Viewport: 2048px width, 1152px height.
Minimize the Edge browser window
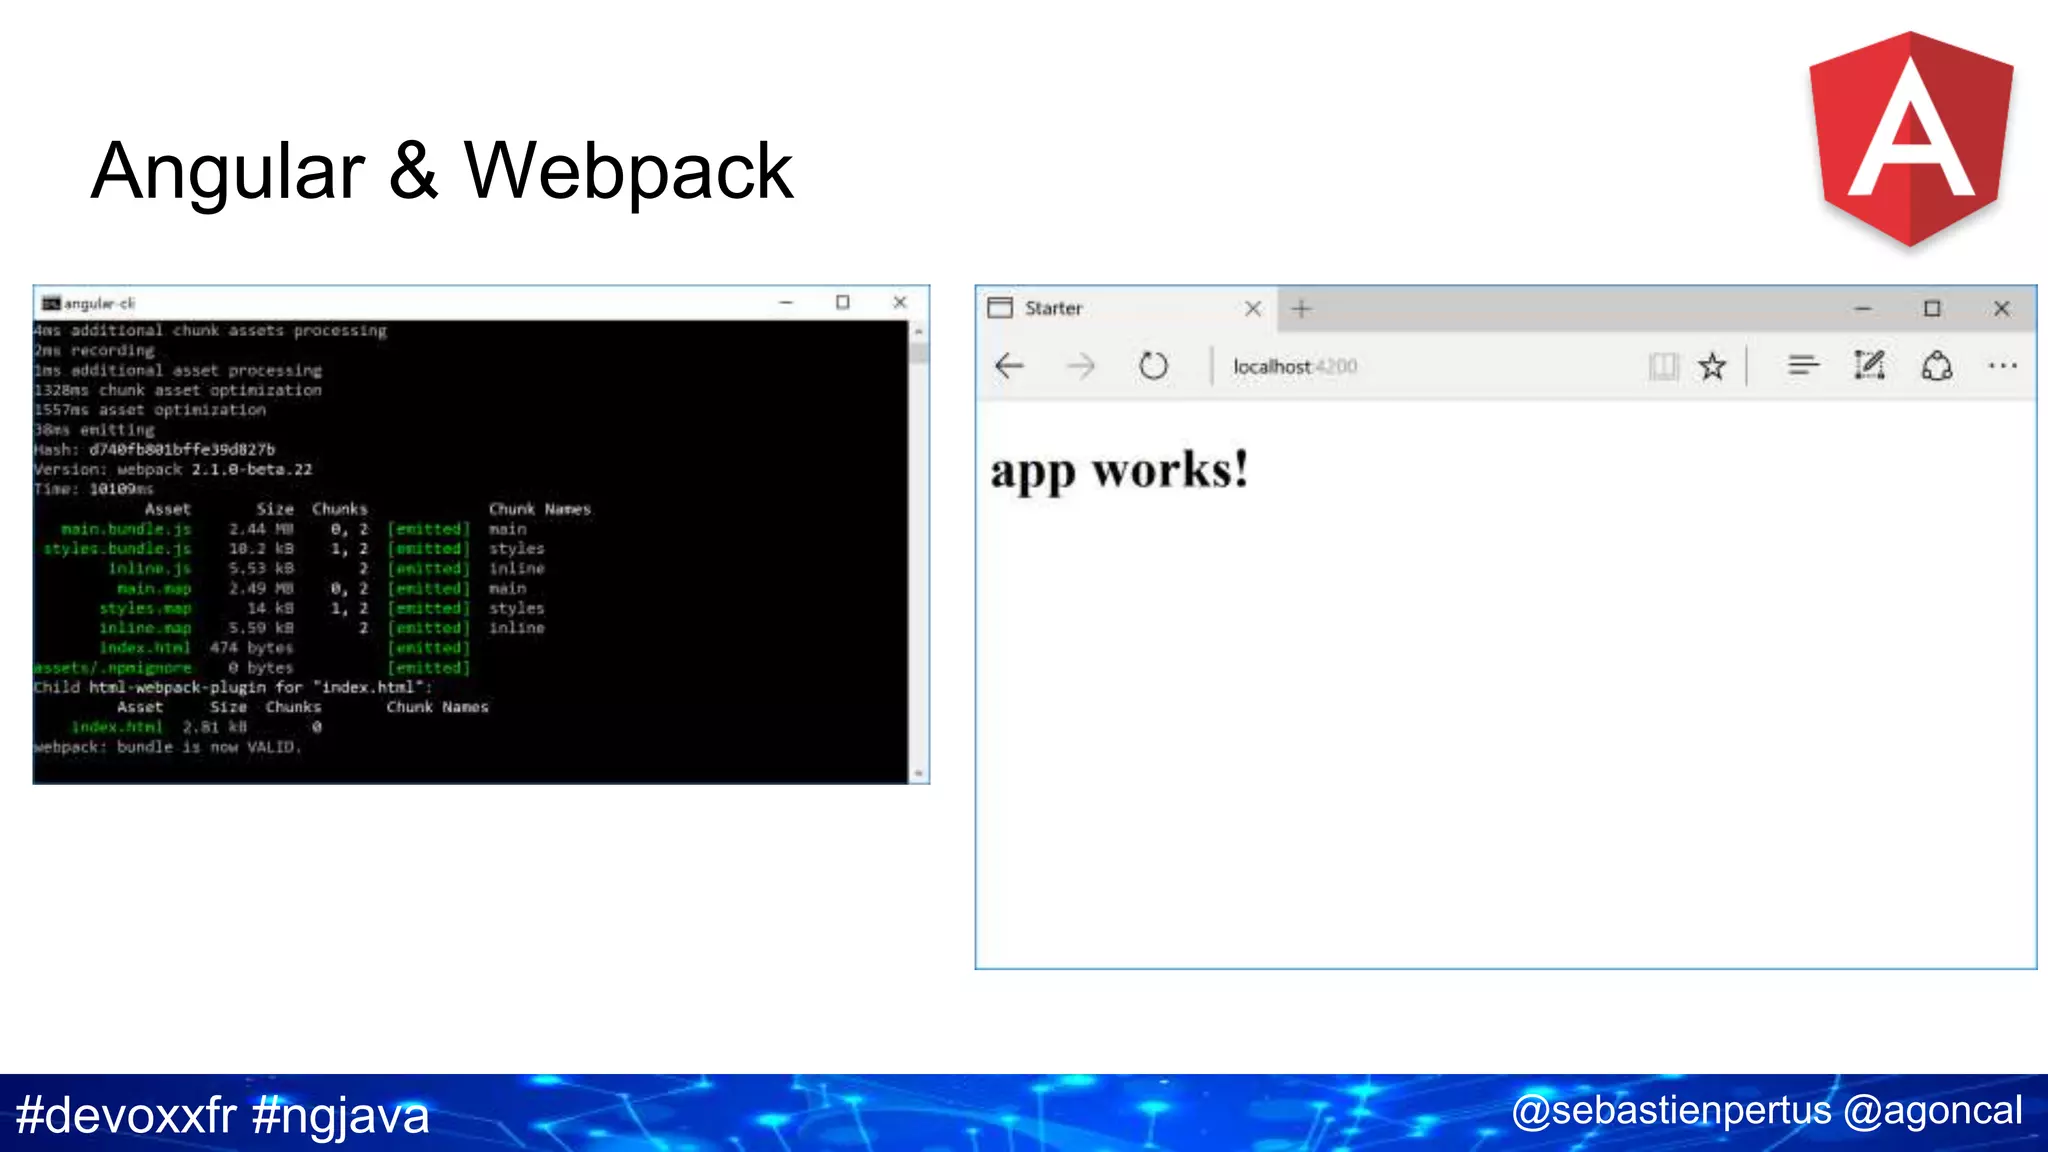click(1862, 309)
